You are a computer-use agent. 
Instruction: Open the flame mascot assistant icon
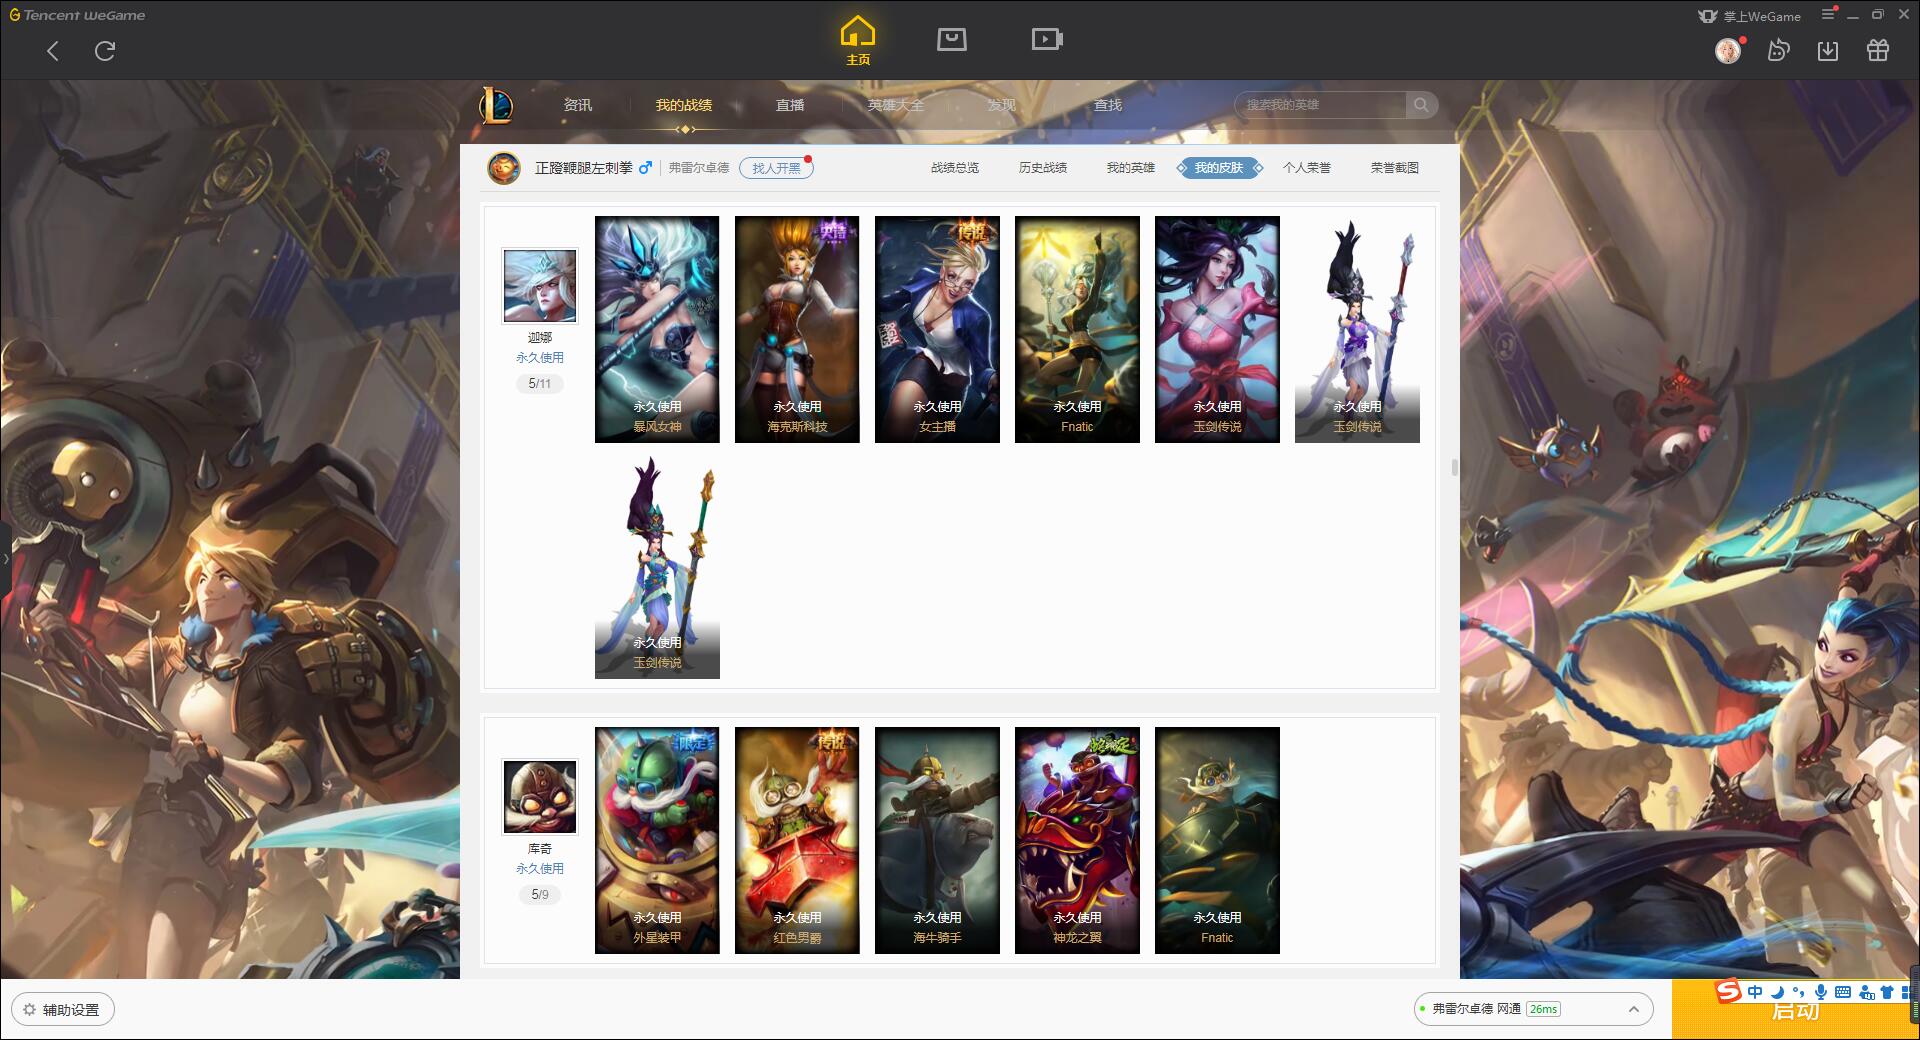(1778, 50)
